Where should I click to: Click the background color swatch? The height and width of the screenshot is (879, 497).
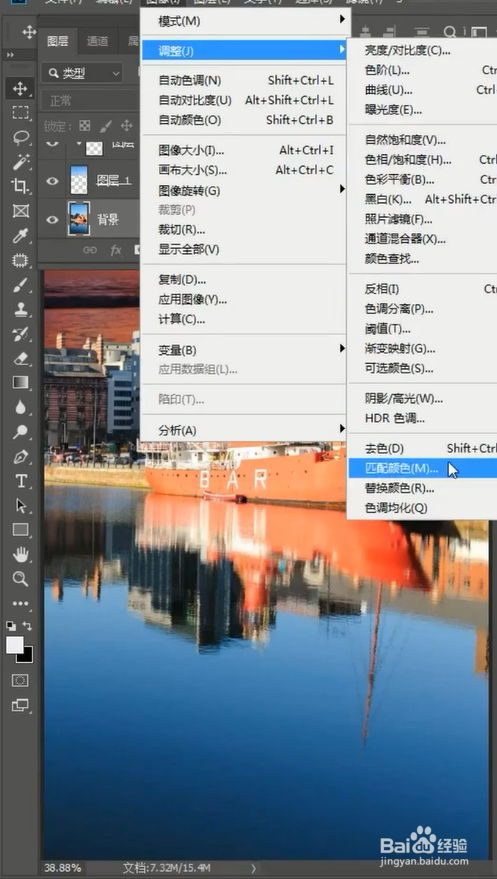(27, 657)
